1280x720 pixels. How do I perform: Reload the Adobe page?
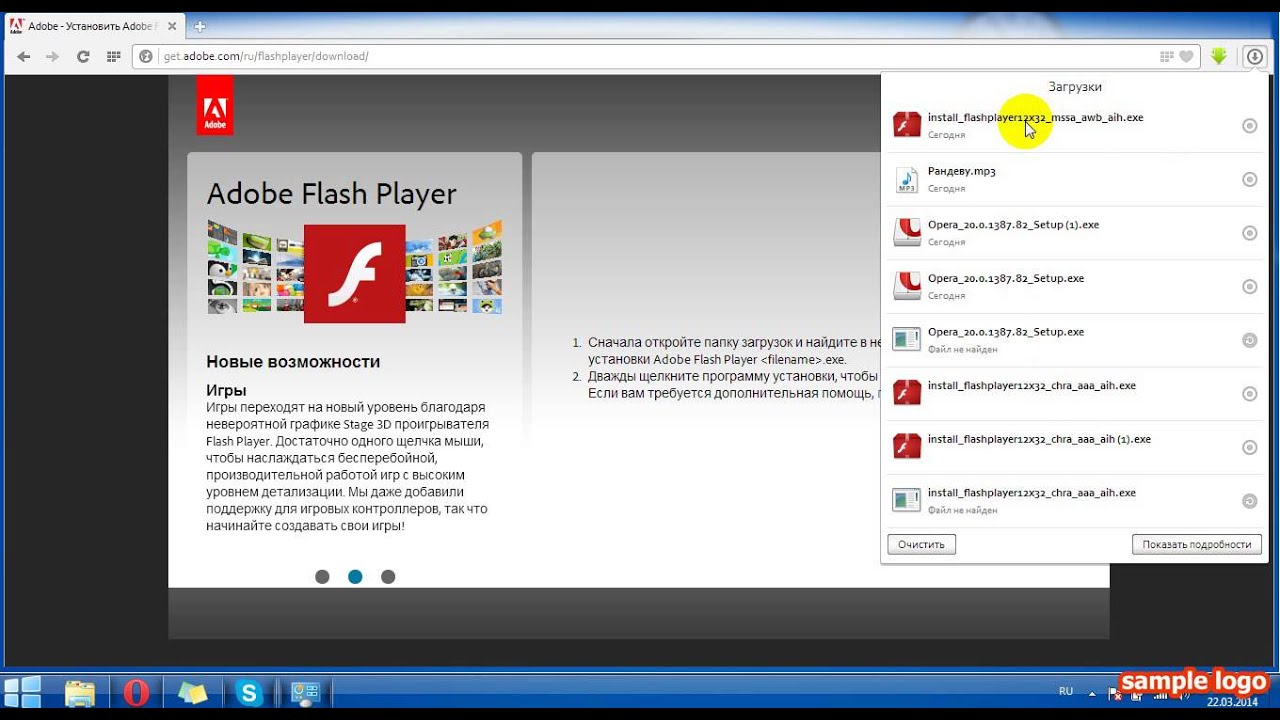coord(83,56)
